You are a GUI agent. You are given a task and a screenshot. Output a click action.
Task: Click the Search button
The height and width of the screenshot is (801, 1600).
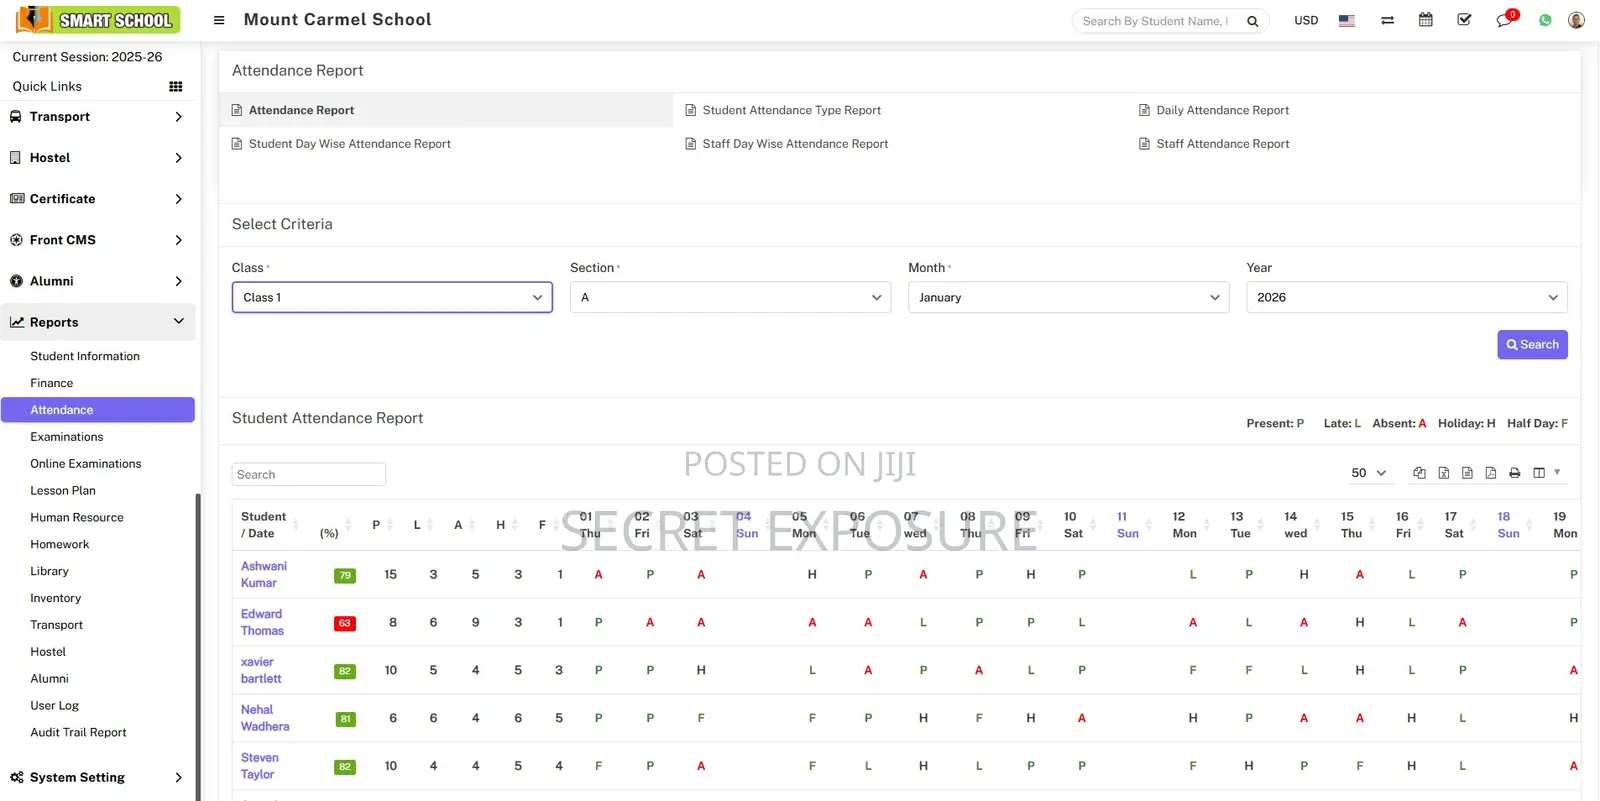click(x=1532, y=344)
